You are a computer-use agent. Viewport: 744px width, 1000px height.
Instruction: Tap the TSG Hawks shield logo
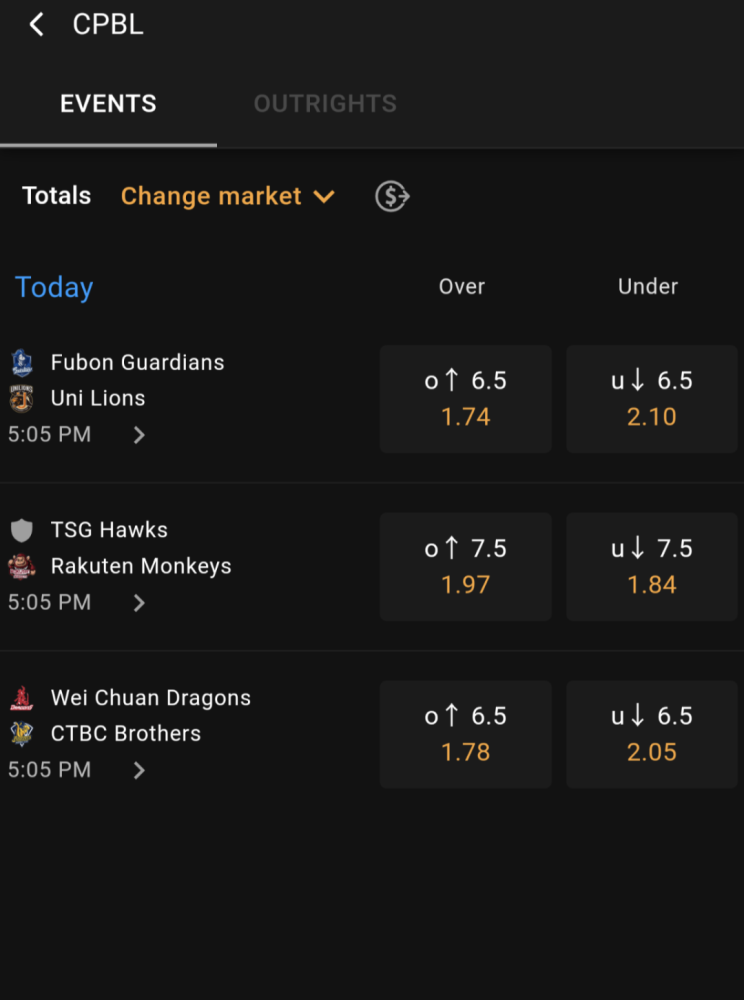pos(22,530)
